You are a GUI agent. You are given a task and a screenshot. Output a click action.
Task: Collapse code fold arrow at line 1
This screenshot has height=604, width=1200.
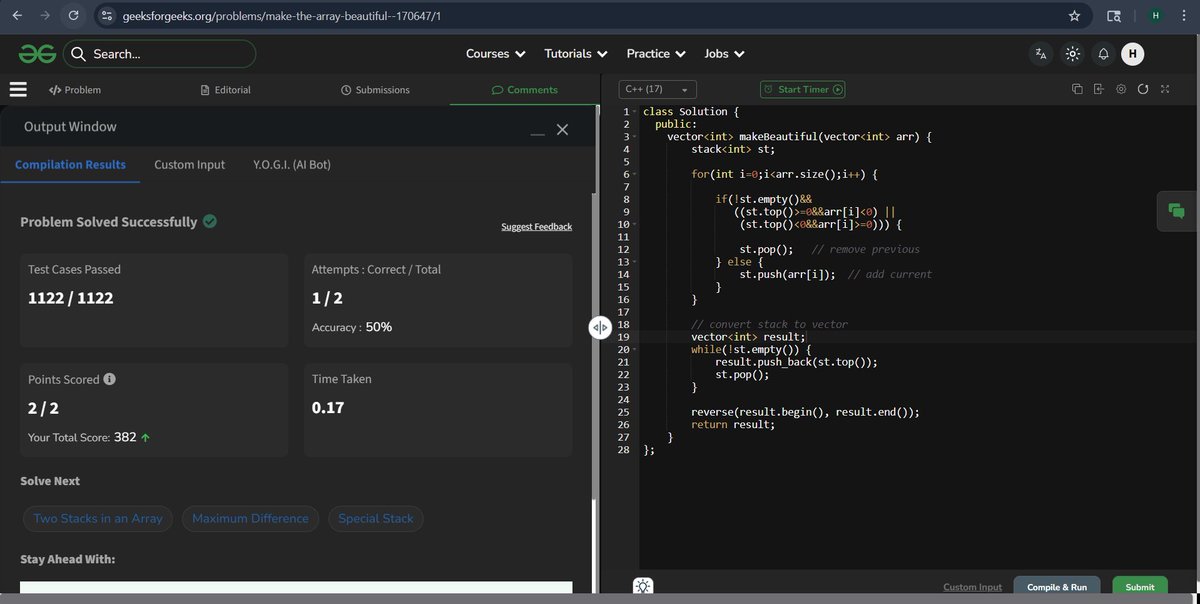[634, 112]
